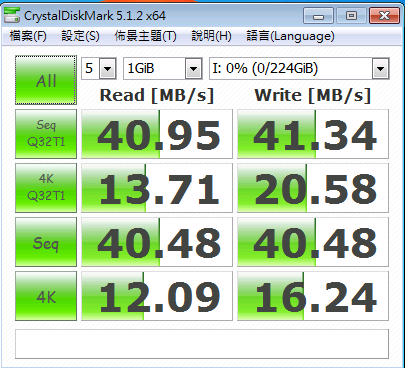This screenshot has width=405, height=368.
Task: Click the 4K read result 12.09
Action: pyautogui.click(x=157, y=296)
